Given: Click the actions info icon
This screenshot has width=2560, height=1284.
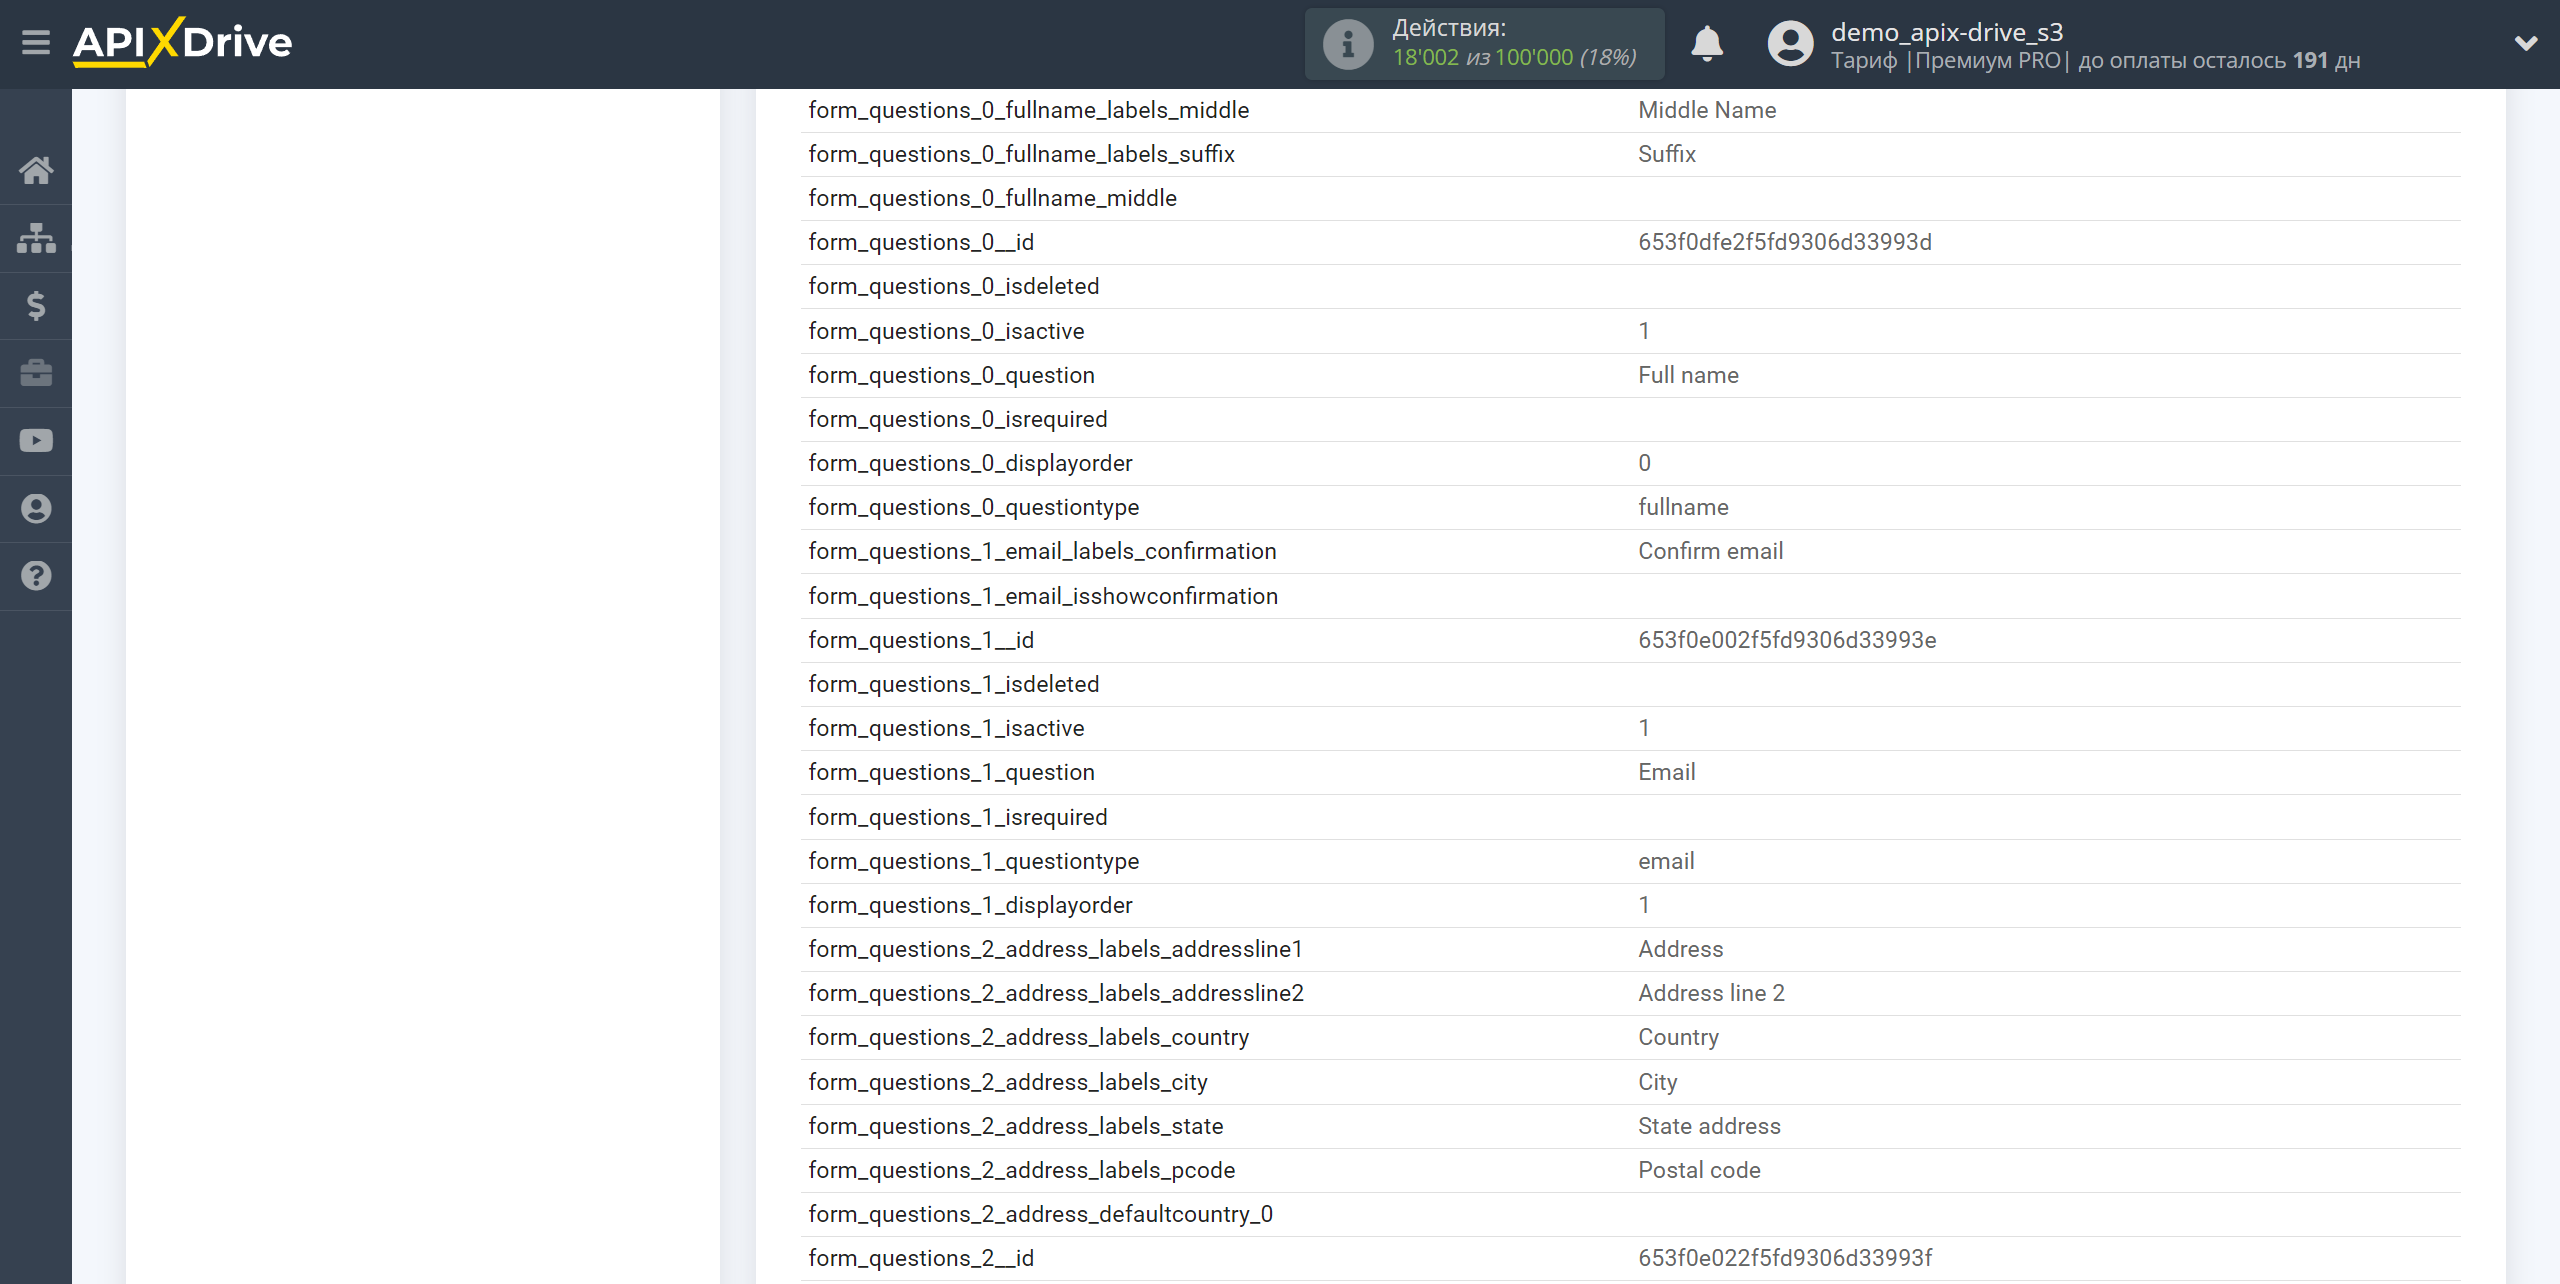Looking at the screenshot, I should click(x=1347, y=44).
